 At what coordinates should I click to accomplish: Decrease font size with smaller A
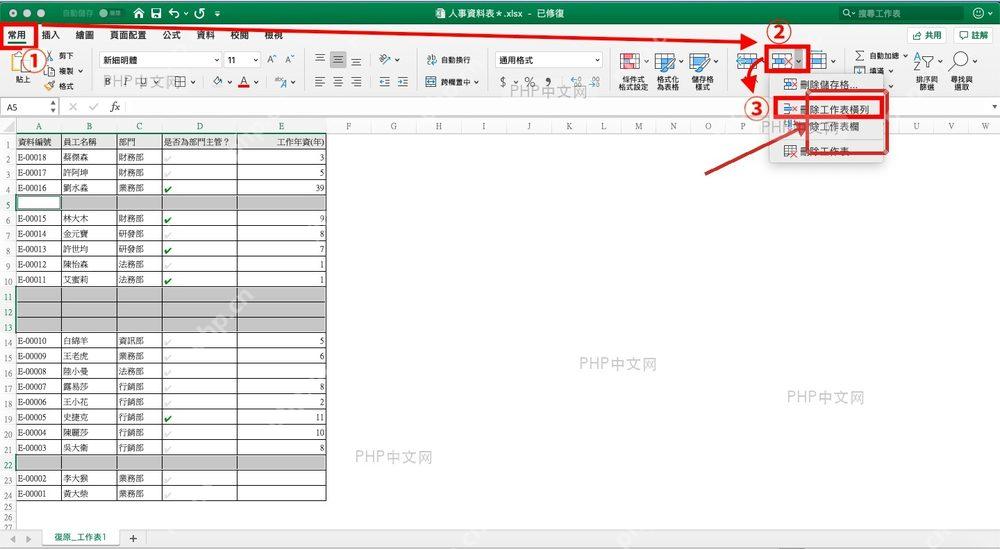pos(290,59)
